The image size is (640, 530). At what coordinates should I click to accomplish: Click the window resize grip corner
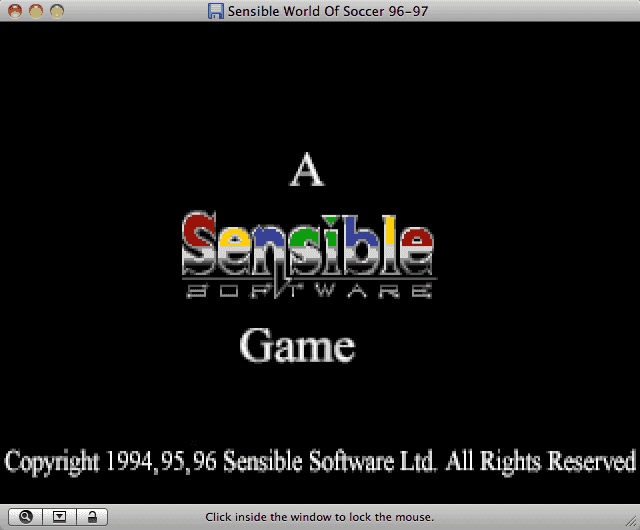pos(632,521)
